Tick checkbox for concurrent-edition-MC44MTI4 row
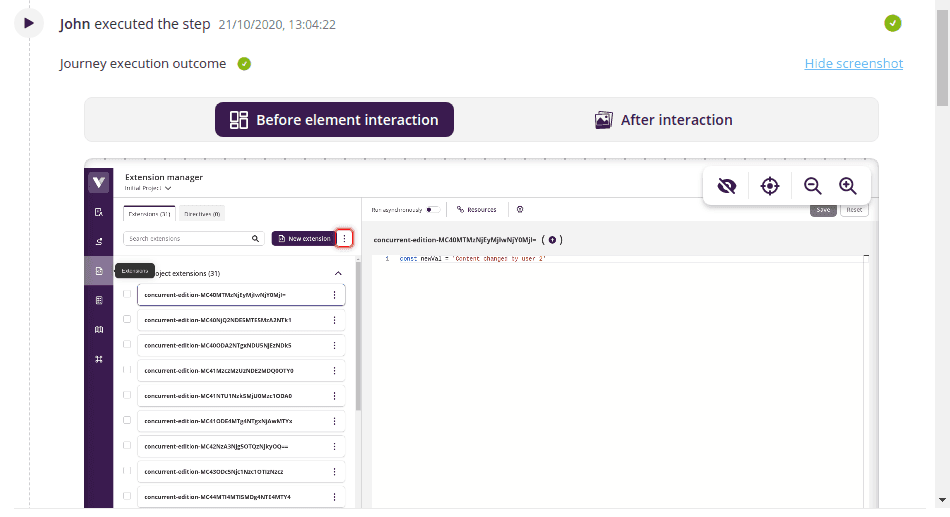This screenshot has width=950, height=517. [127, 496]
